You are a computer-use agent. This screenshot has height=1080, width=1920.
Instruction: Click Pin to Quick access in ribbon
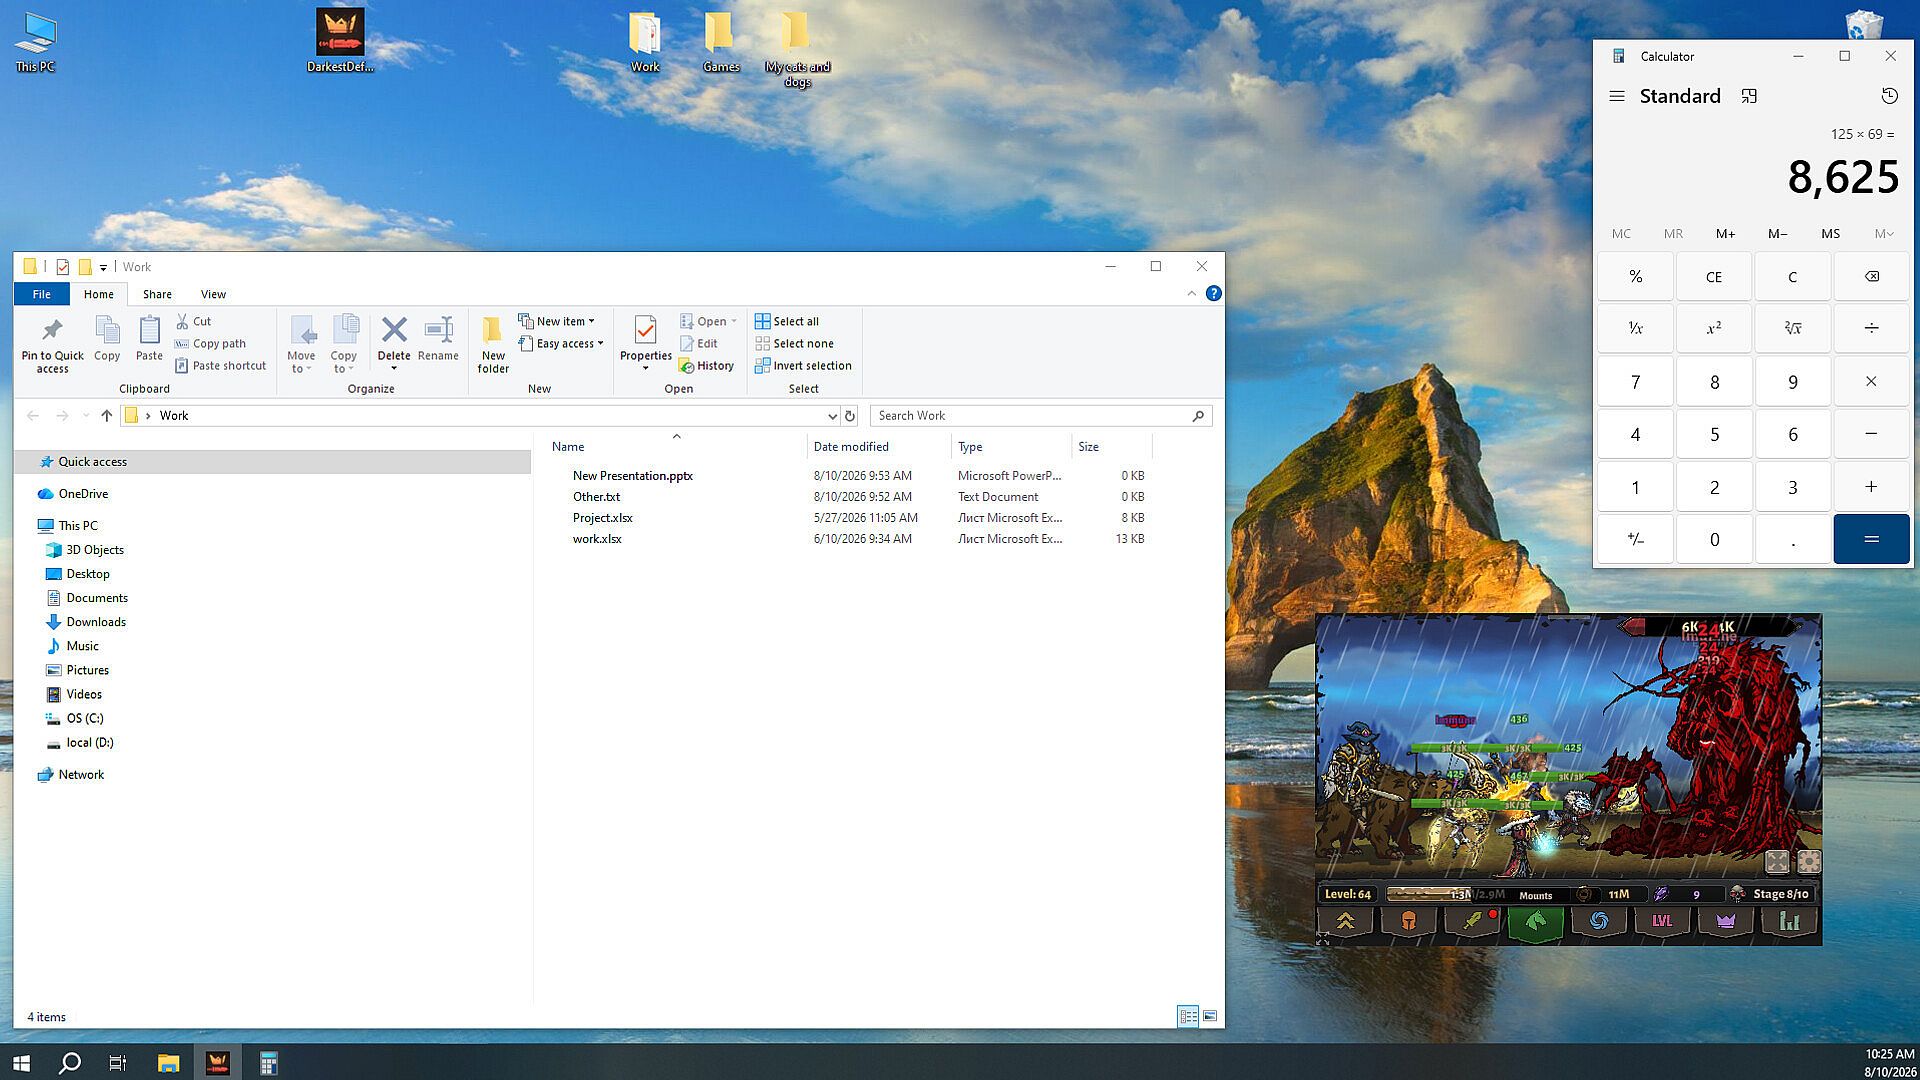click(53, 345)
